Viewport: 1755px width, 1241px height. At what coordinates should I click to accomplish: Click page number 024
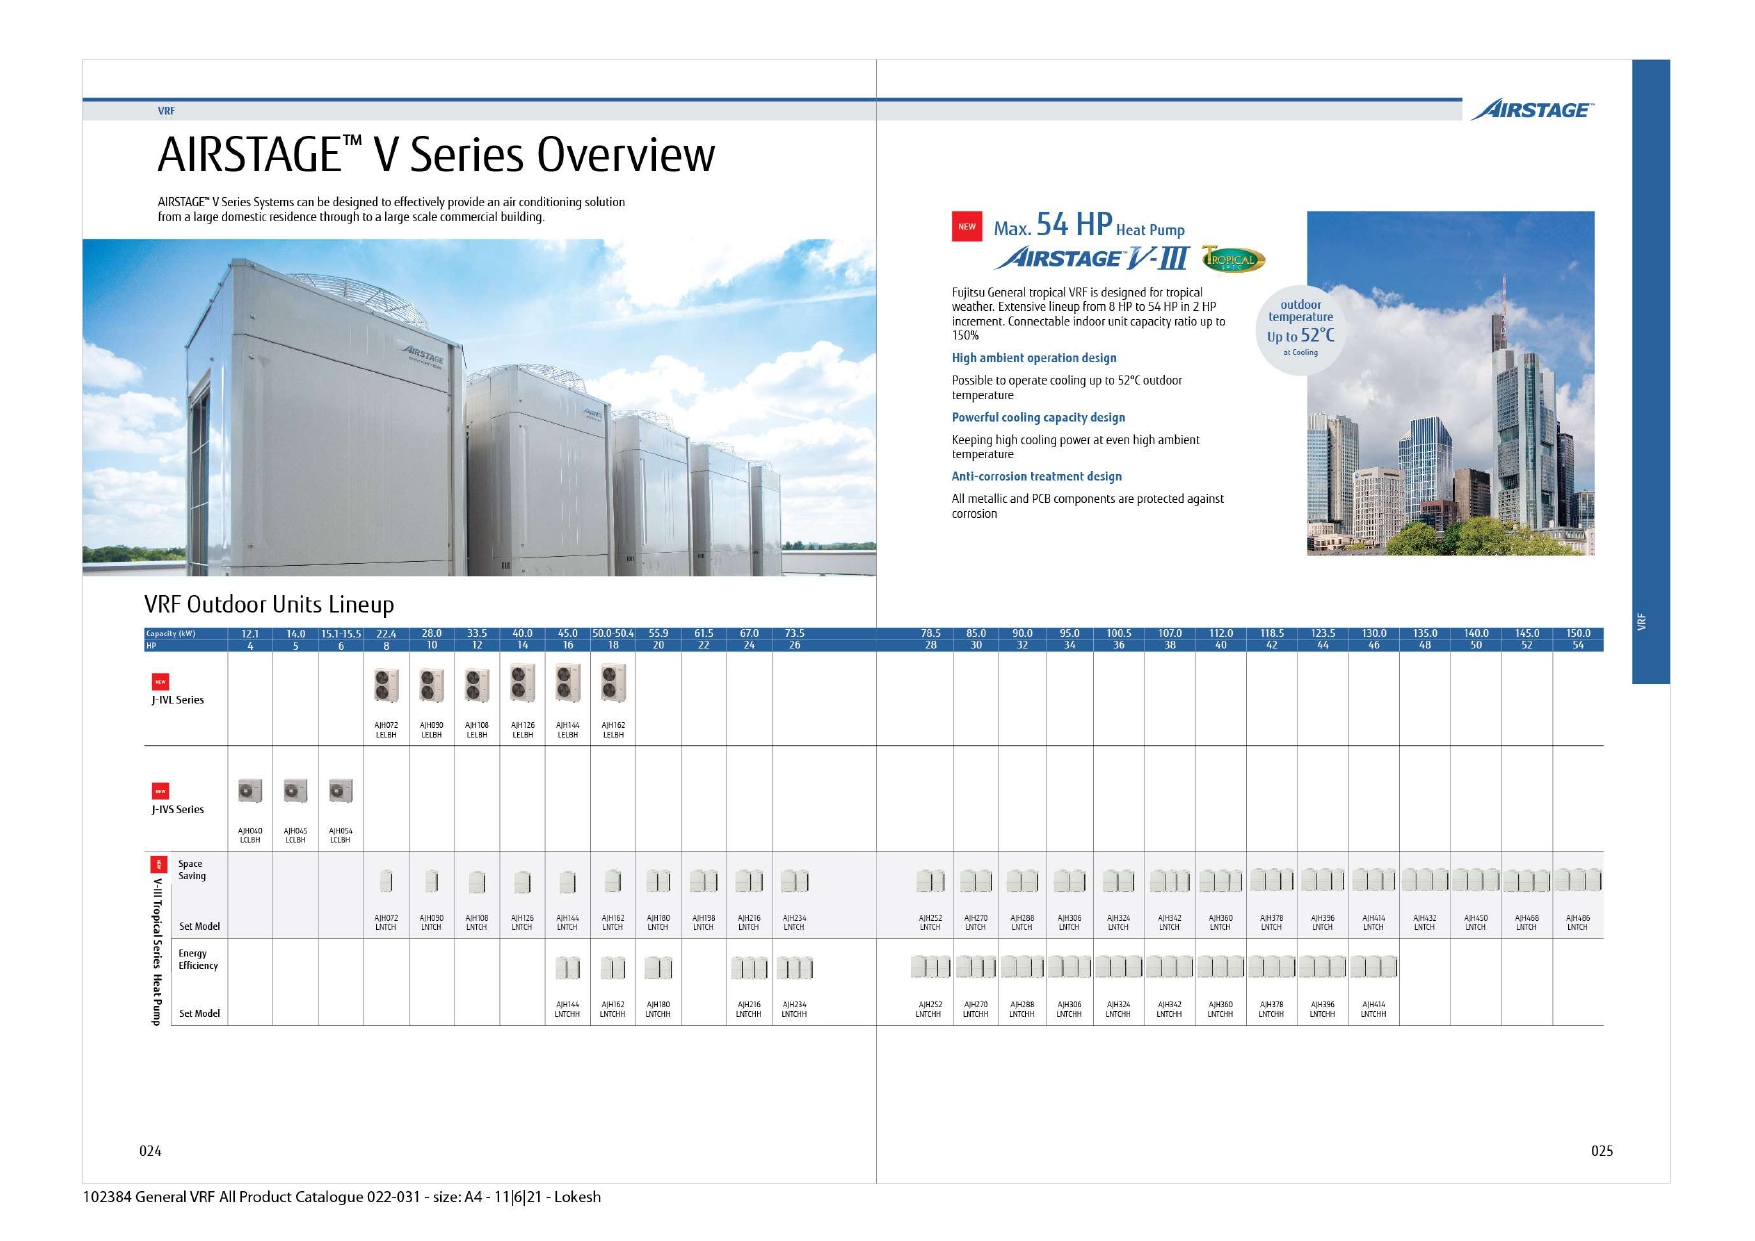150,1151
